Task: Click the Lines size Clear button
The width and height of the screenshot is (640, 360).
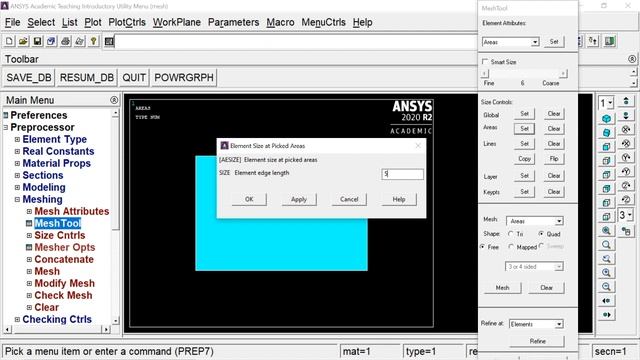Action: [554, 144]
